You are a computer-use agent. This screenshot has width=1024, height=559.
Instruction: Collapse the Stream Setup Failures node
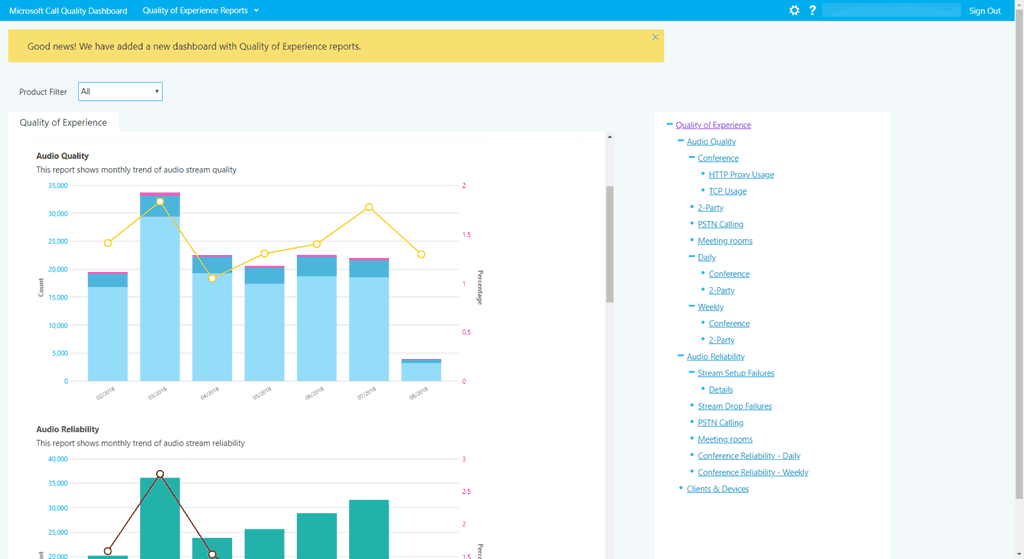coord(692,373)
